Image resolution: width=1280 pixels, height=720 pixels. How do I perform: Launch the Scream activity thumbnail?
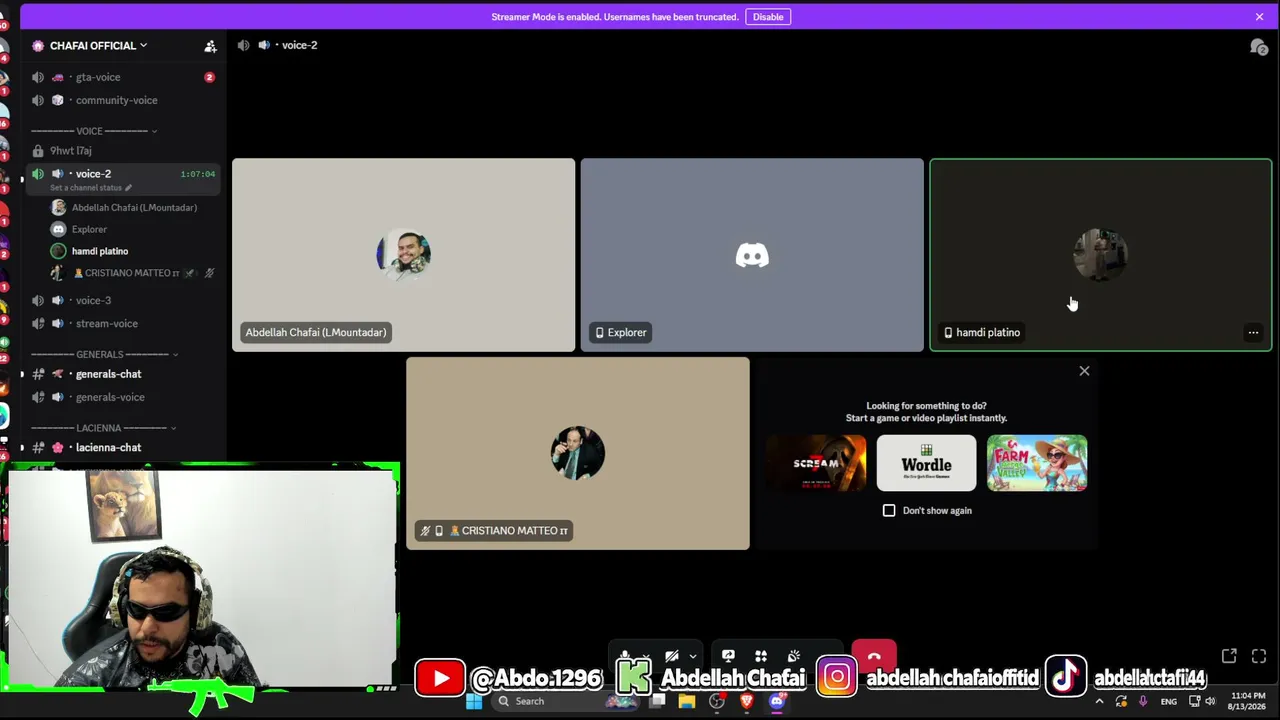pyautogui.click(x=816, y=463)
